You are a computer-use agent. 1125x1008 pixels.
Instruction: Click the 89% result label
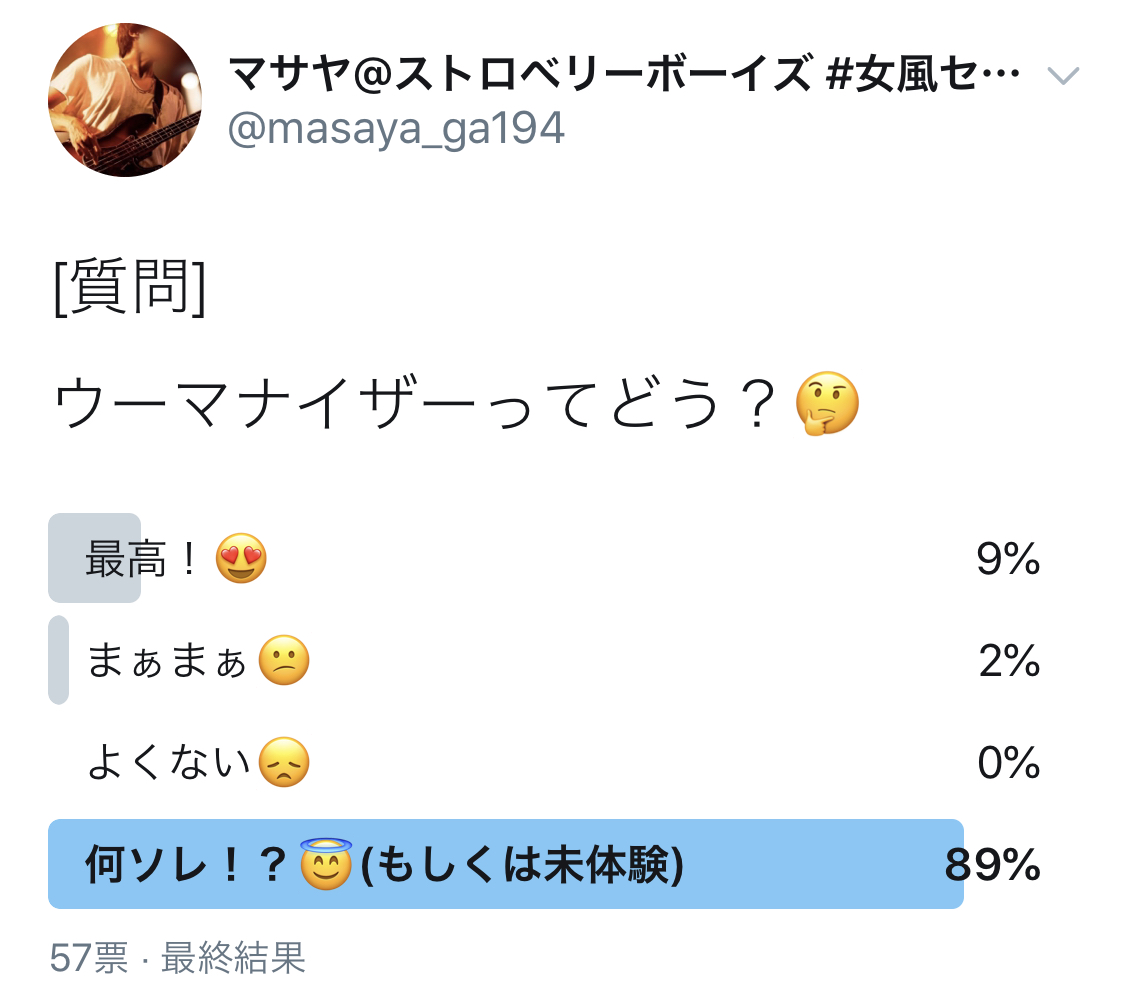click(993, 865)
